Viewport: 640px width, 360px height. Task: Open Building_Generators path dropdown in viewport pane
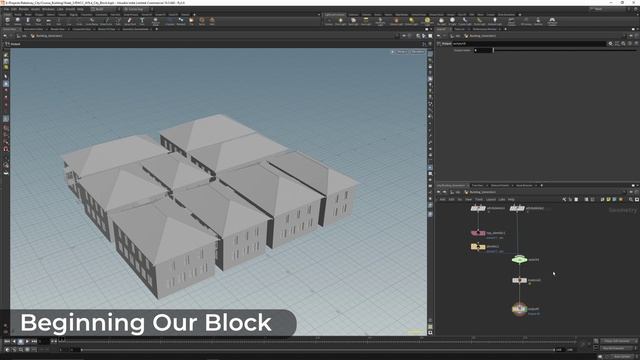tap(49, 36)
